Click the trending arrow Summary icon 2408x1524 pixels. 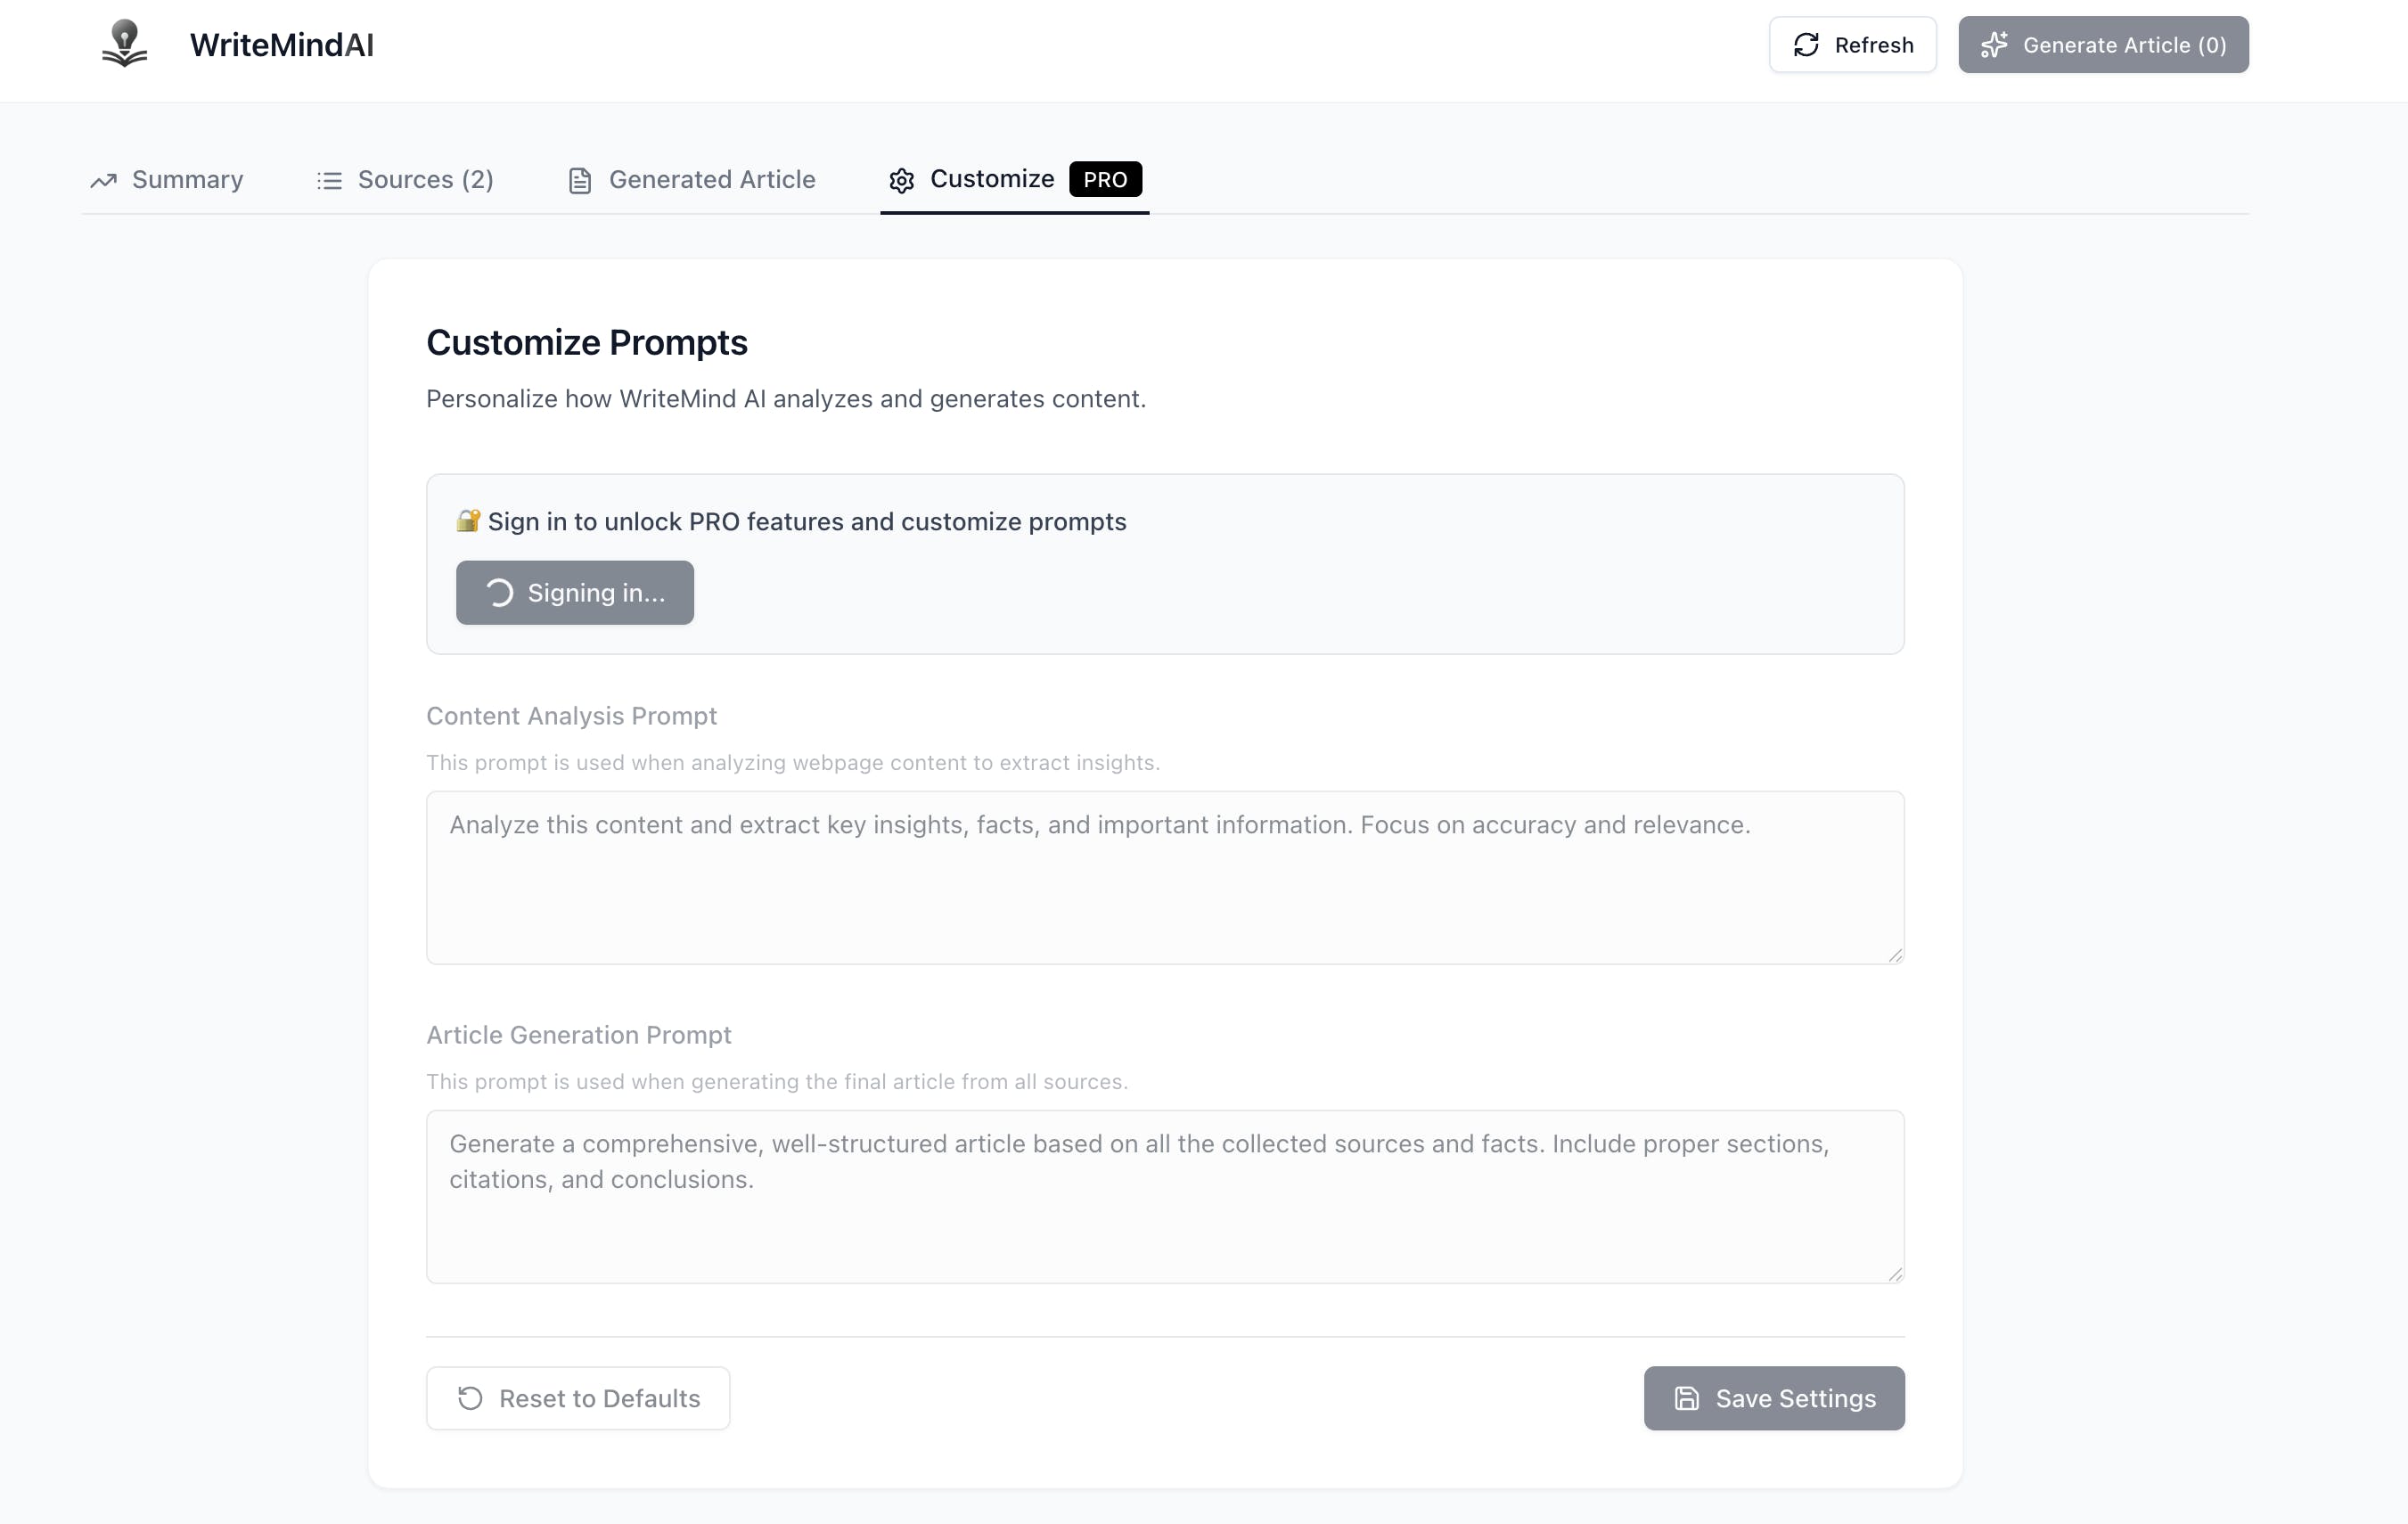[104, 180]
